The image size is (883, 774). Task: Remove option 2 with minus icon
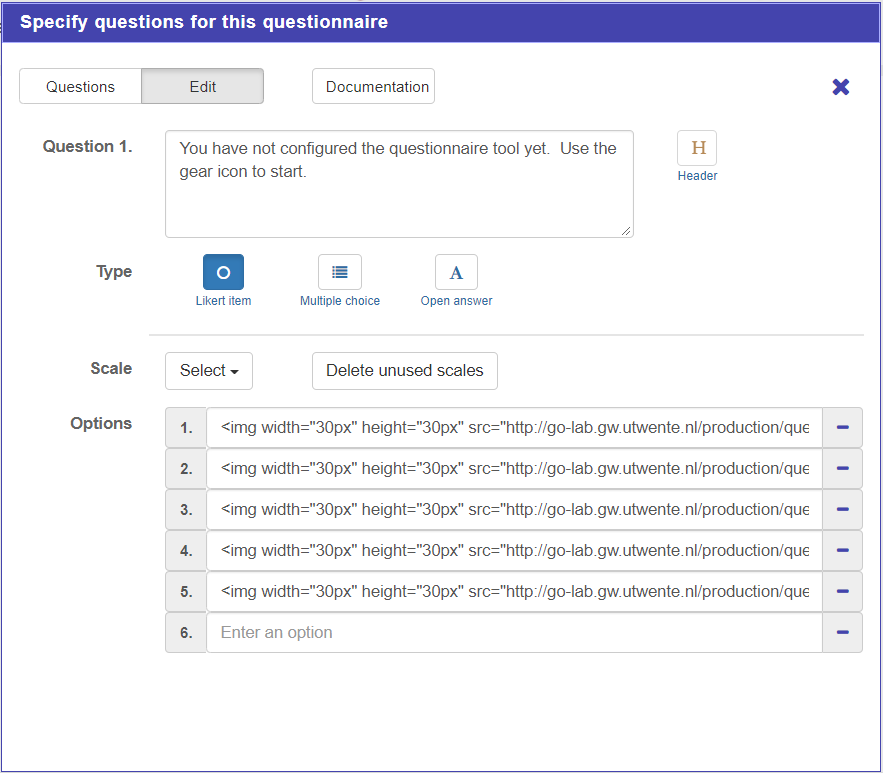click(x=842, y=469)
